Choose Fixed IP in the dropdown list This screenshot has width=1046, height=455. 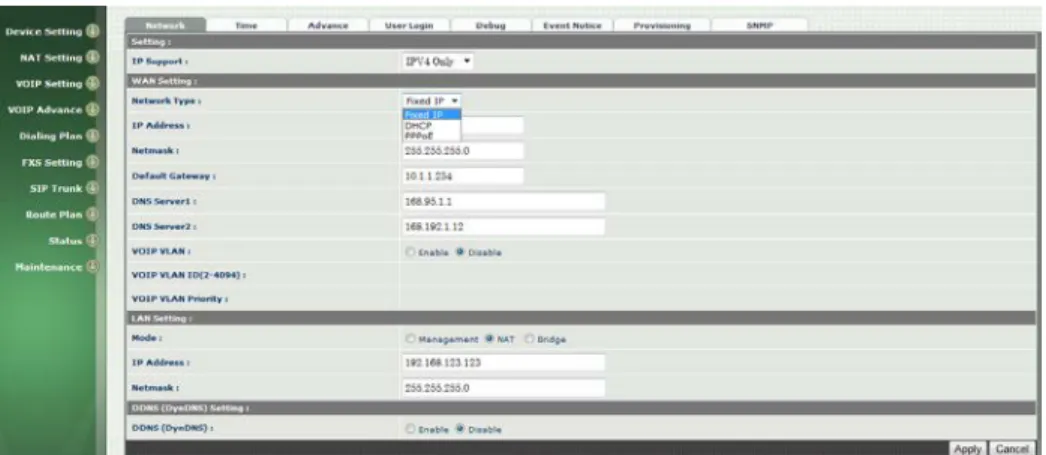click(x=432, y=115)
